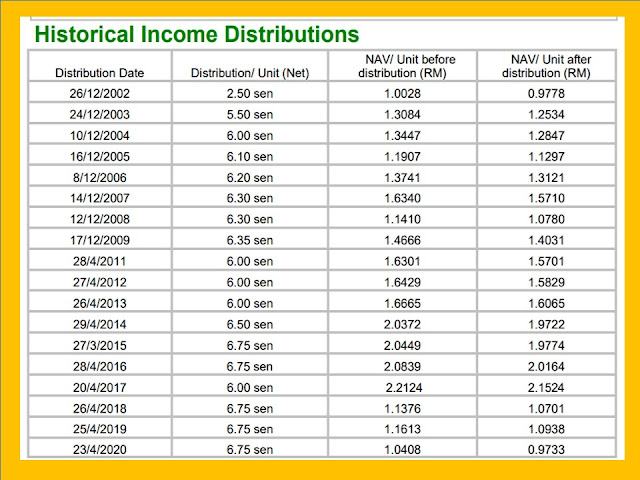Select NAV before value 1.6429
Screen dimensions: 640x480
402,282
